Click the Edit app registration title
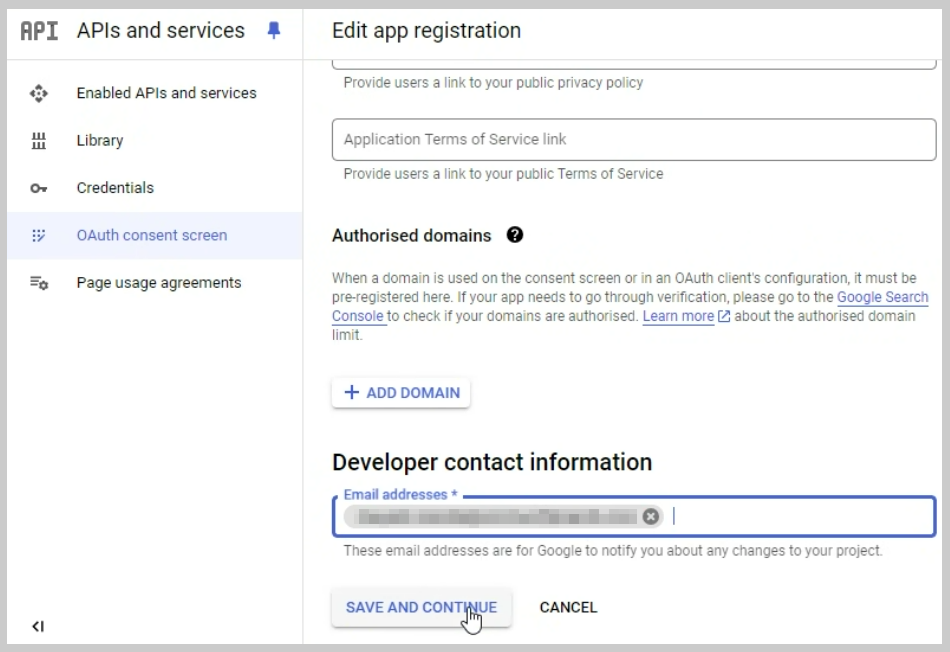 [427, 30]
